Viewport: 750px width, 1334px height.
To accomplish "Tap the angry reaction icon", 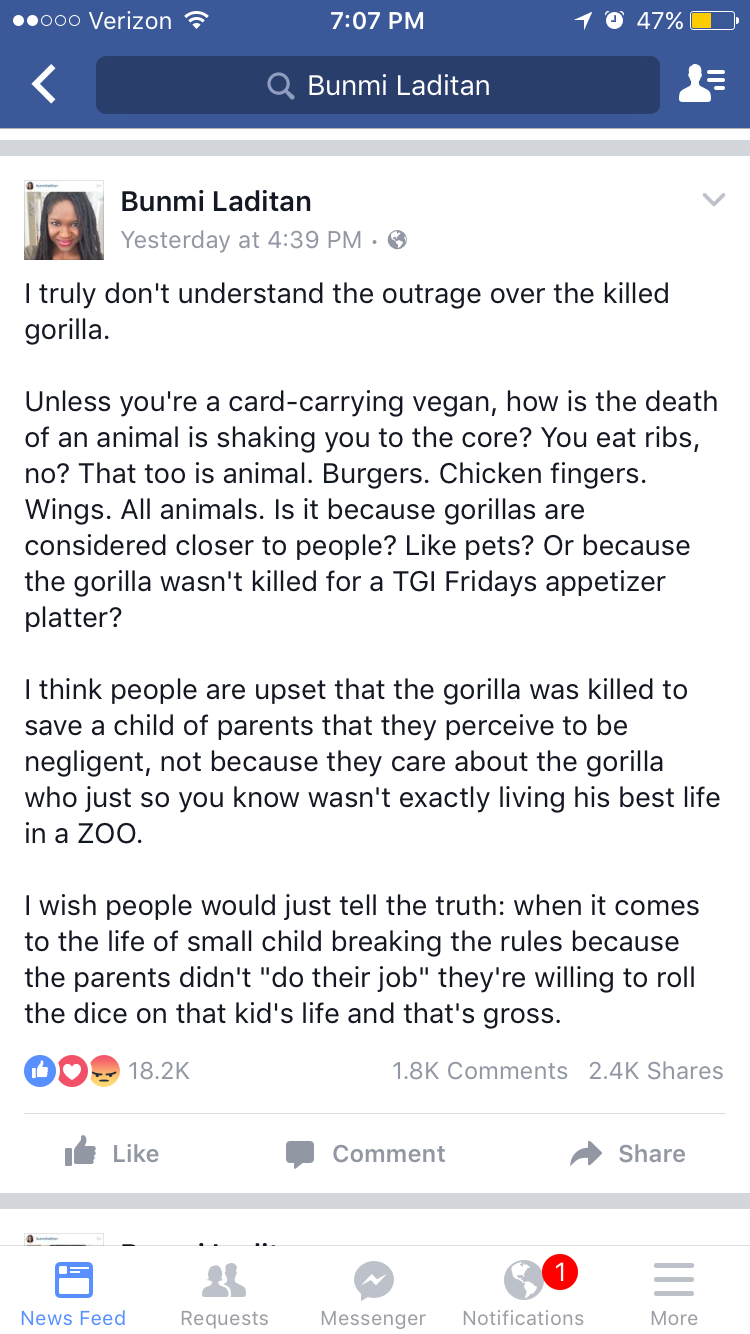I will (x=104, y=1071).
